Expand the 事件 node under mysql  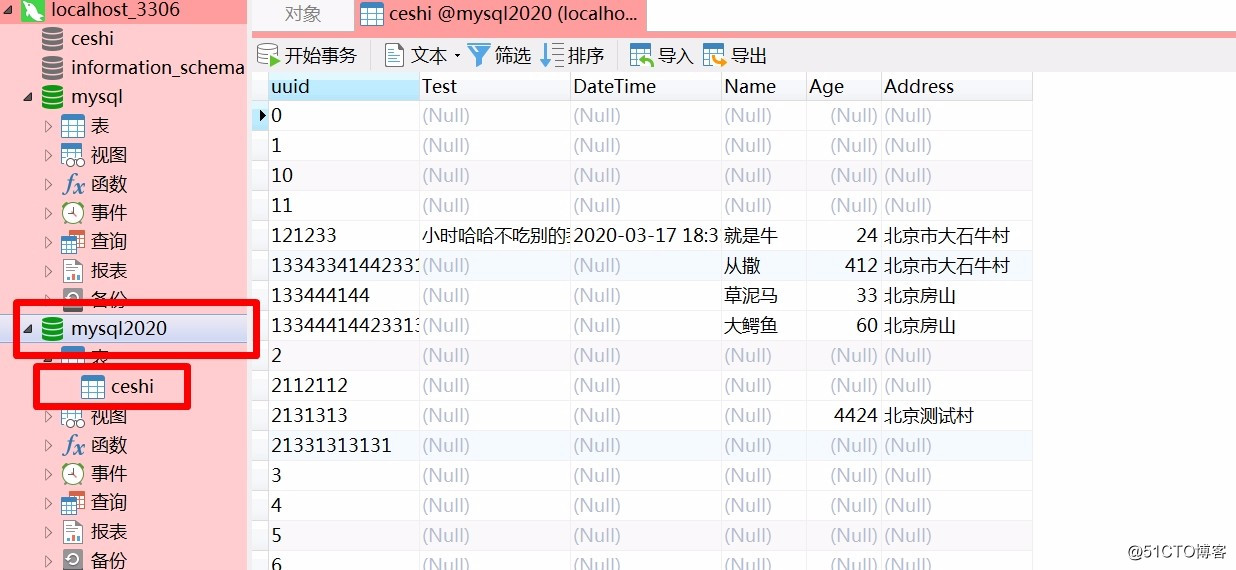pyautogui.click(x=48, y=213)
